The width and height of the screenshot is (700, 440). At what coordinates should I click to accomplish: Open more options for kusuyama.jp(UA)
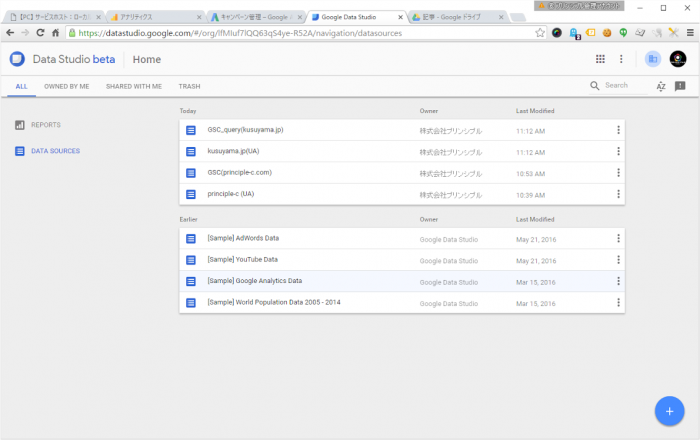pos(618,151)
